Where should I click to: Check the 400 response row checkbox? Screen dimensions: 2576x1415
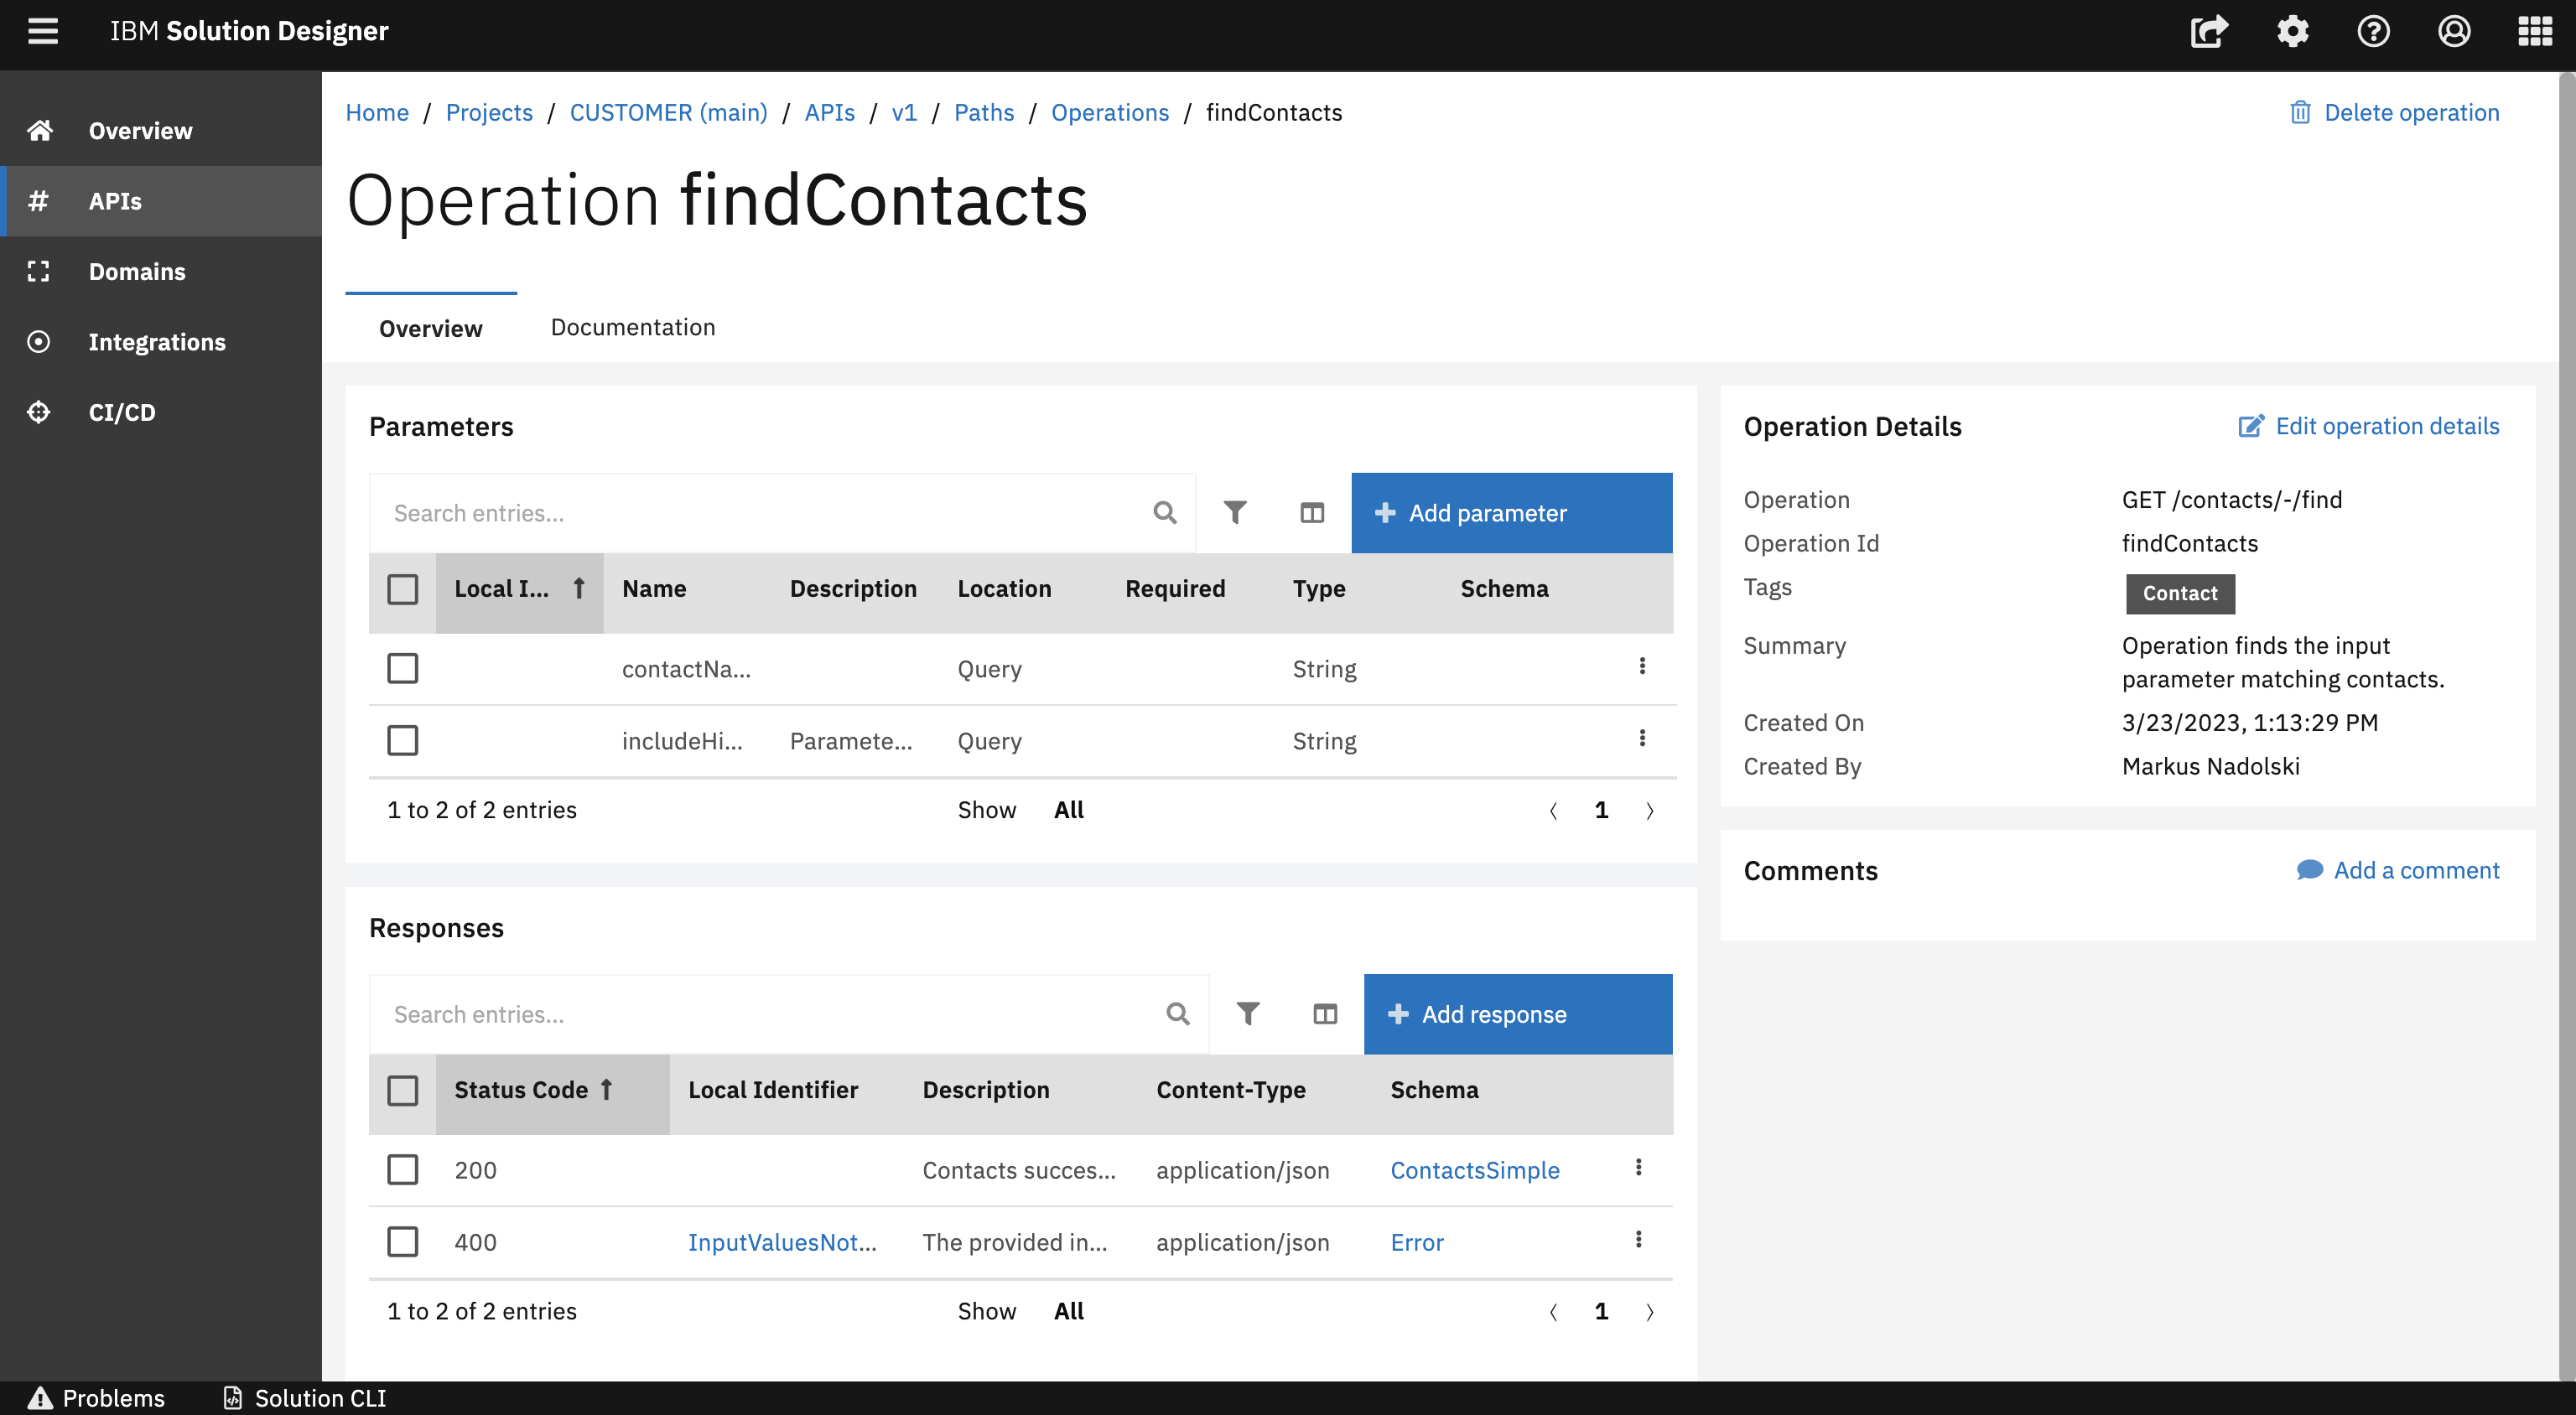coord(403,1241)
